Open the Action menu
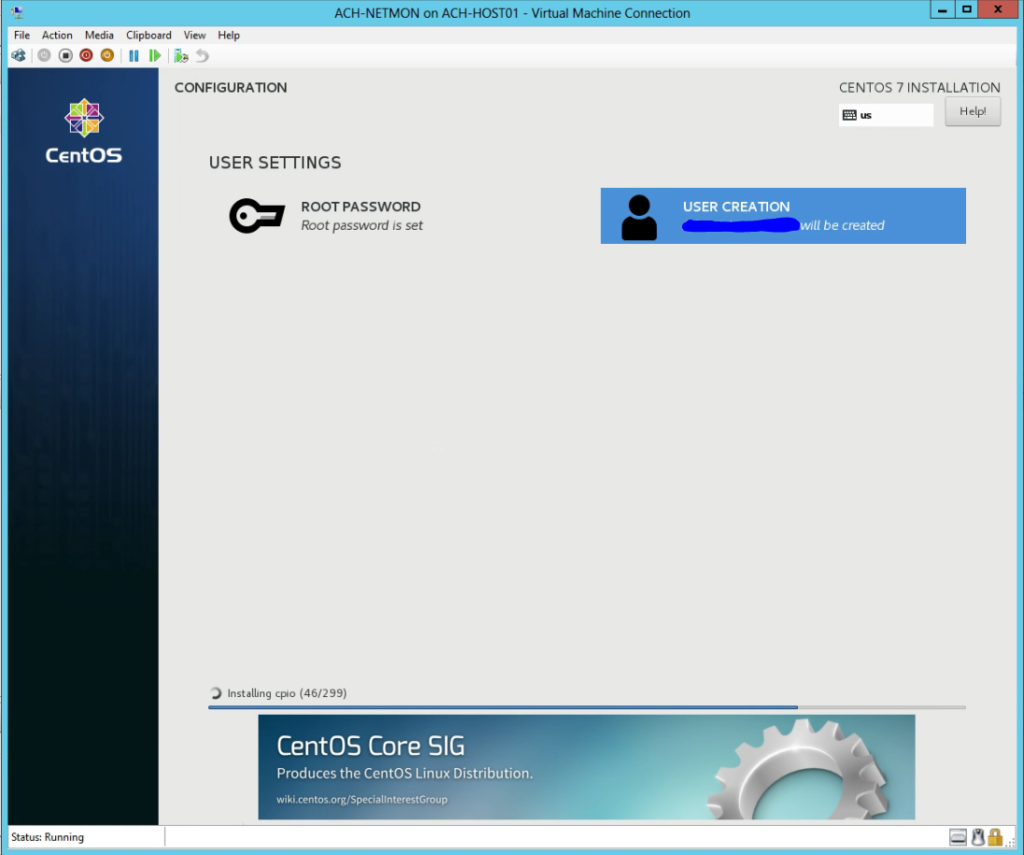The width and height of the screenshot is (1024, 855). 57,35
